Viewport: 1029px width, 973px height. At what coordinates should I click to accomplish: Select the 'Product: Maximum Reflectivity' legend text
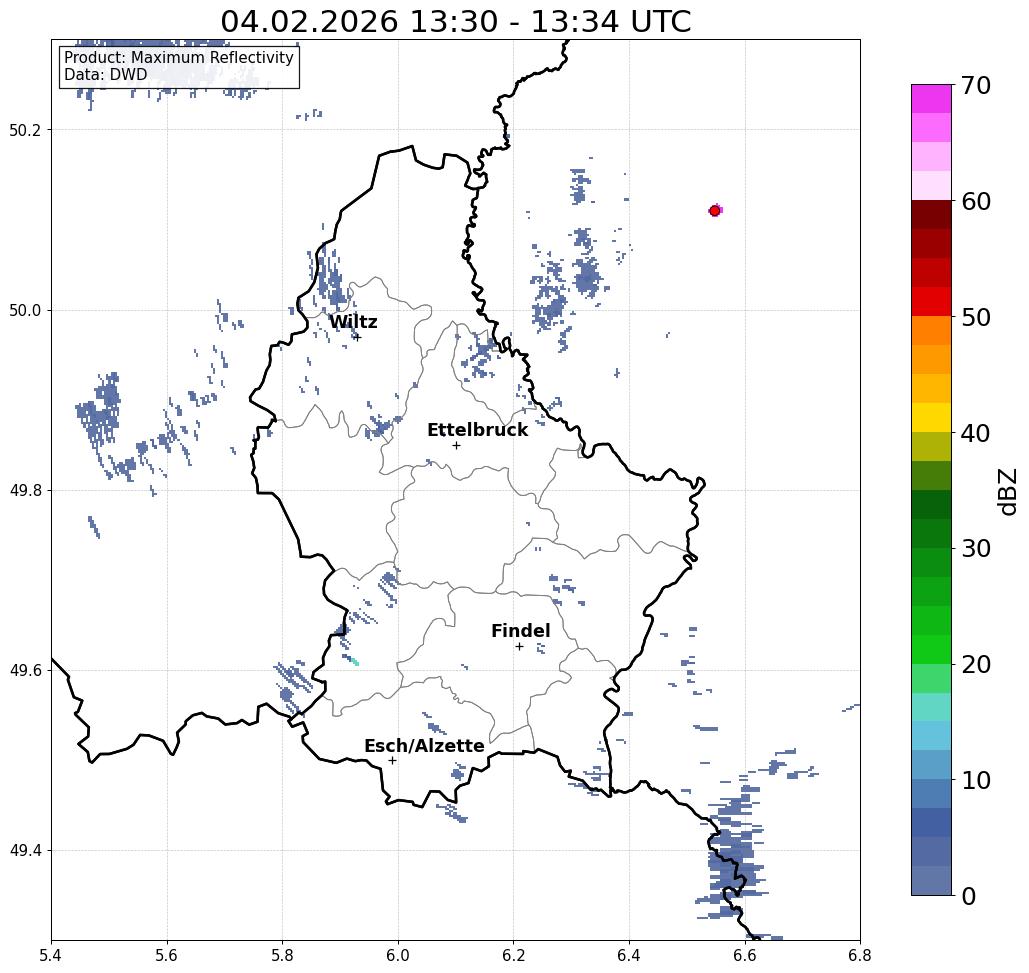178,58
